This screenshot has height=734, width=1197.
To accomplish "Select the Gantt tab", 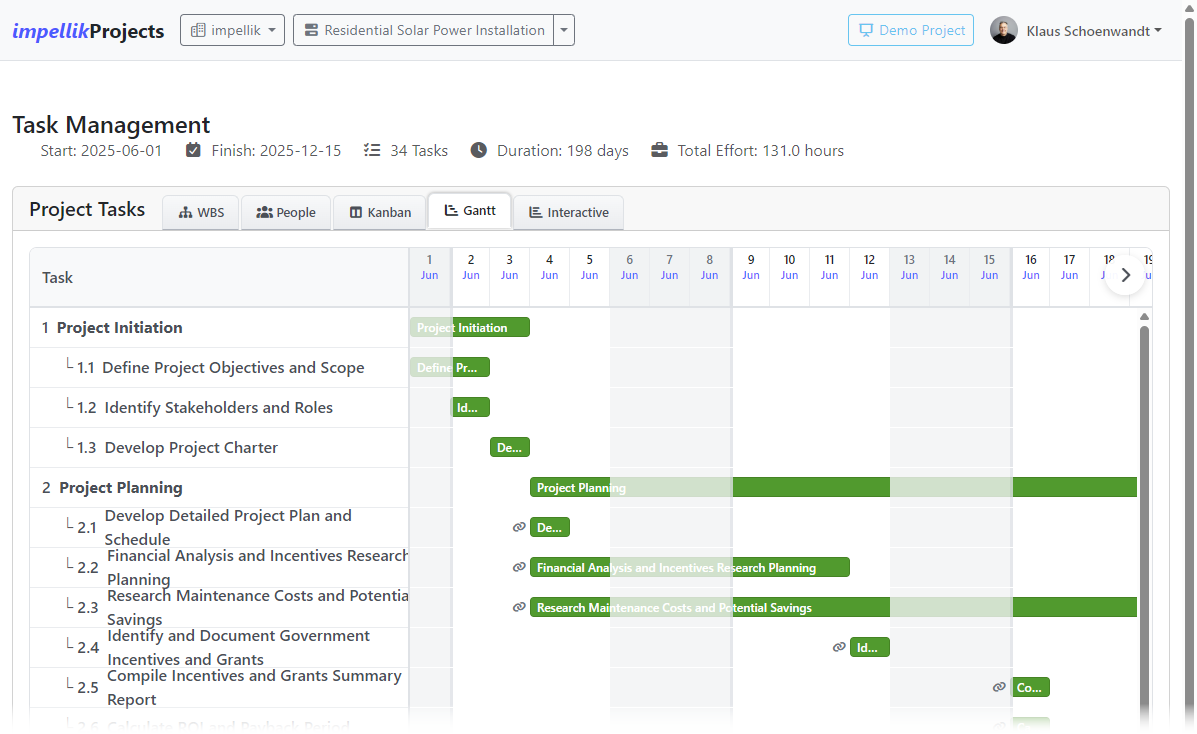I will pos(470,211).
